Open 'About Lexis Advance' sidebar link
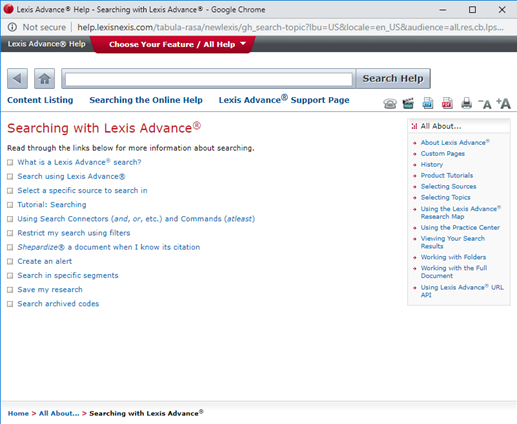 pyautogui.click(x=455, y=142)
